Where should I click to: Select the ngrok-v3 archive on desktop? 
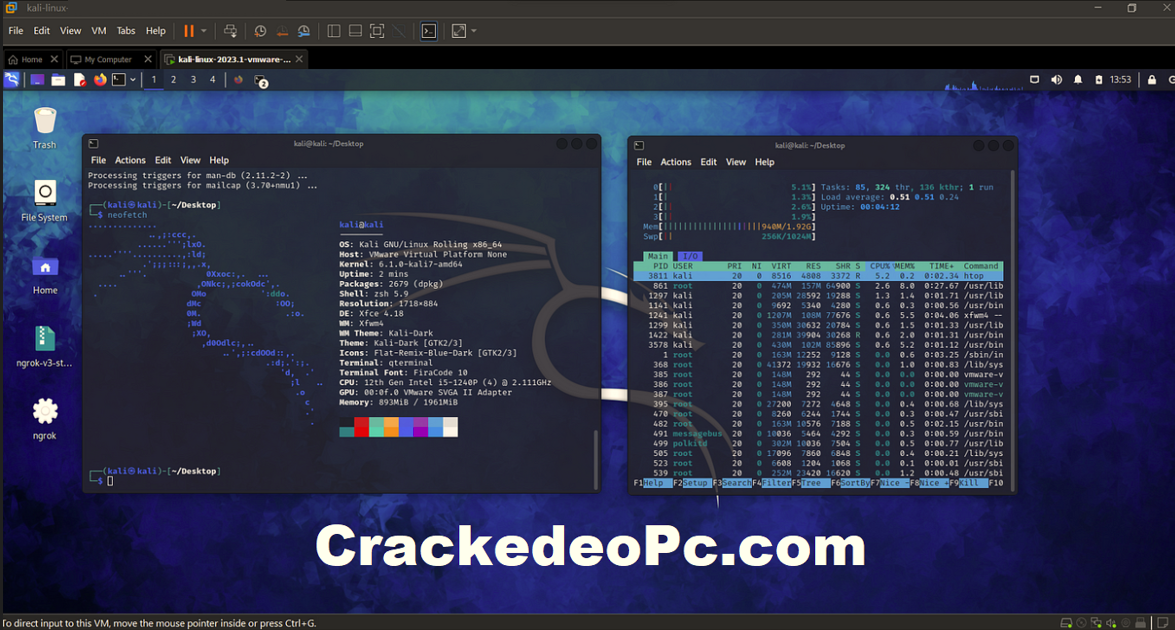point(44,347)
